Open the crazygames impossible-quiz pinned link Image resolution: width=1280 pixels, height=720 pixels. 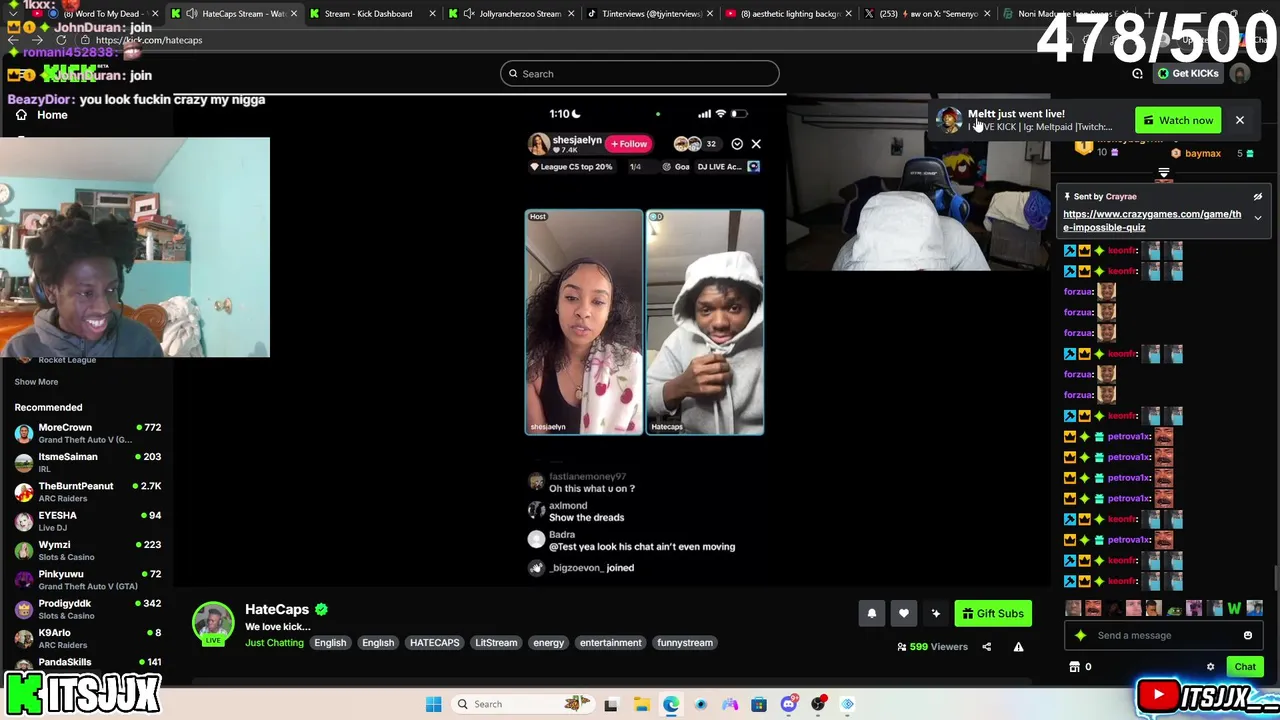point(1152,220)
